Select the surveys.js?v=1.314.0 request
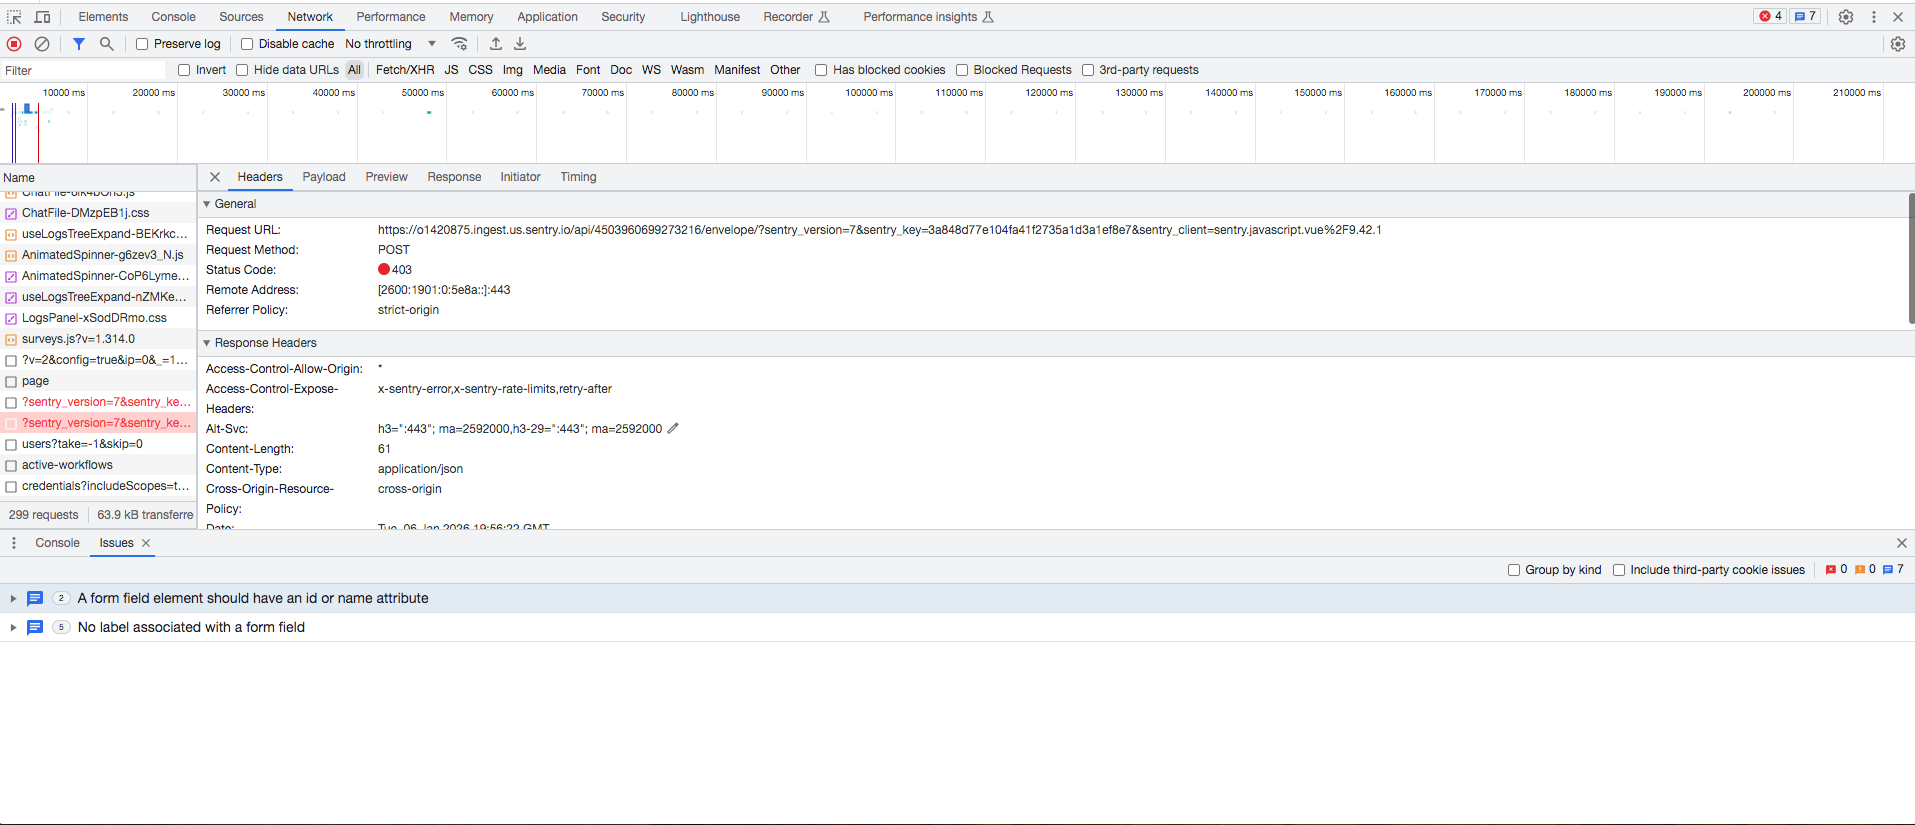1915x825 pixels. pos(98,339)
